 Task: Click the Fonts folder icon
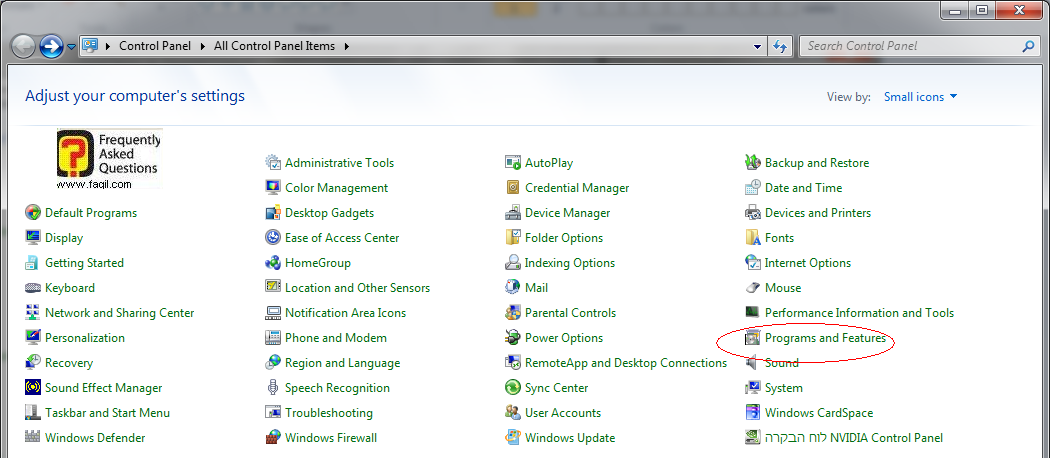pyautogui.click(x=753, y=238)
